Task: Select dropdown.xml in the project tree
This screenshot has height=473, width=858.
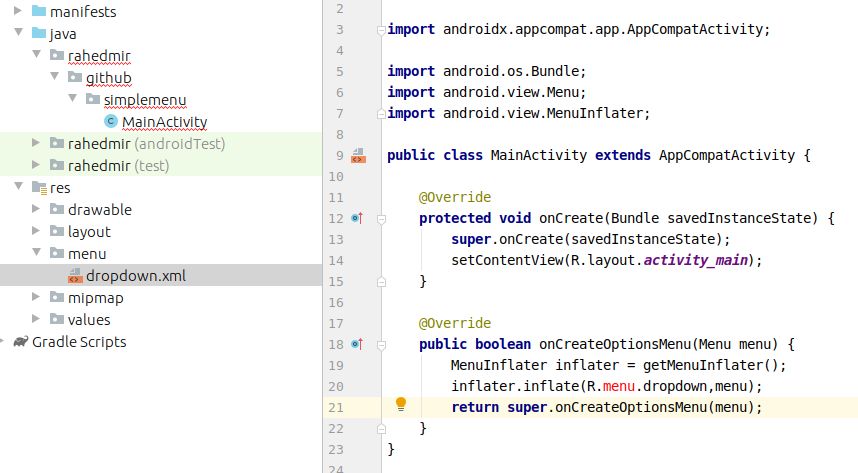Action: pyautogui.click(x=136, y=275)
